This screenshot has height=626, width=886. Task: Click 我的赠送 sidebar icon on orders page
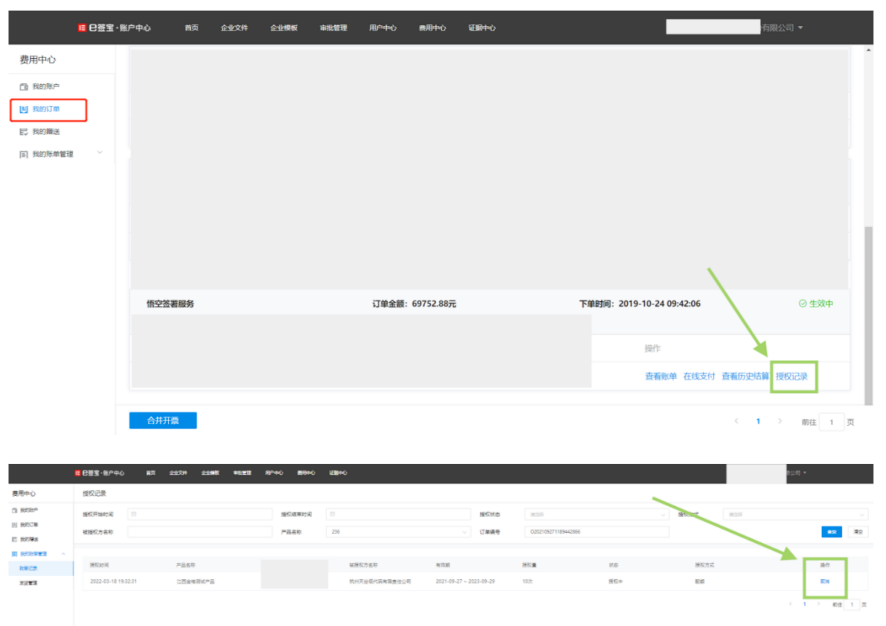click(x=24, y=132)
